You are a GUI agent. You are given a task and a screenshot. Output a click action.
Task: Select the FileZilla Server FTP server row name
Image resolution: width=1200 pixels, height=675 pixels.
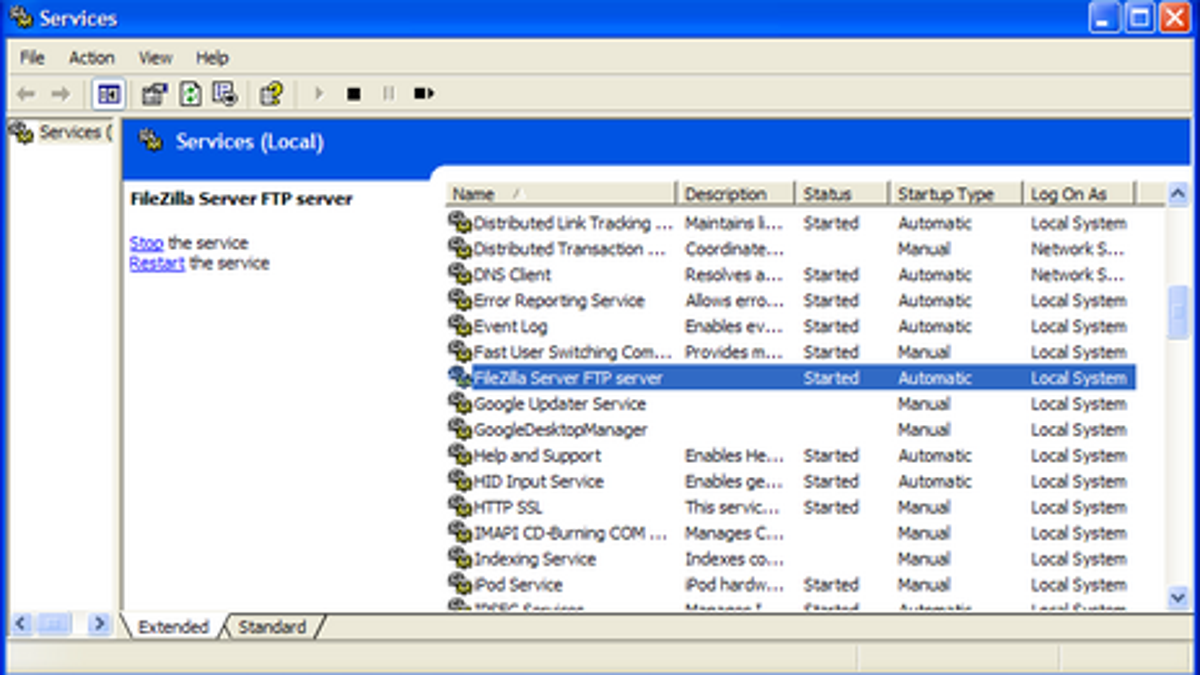click(568, 378)
